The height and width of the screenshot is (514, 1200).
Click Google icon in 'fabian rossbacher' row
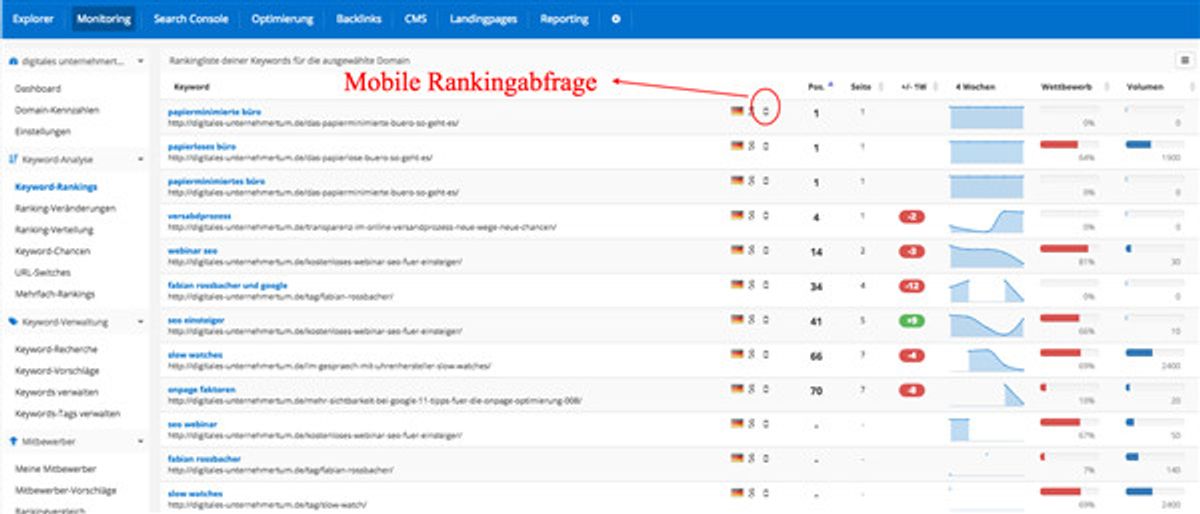point(752,458)
